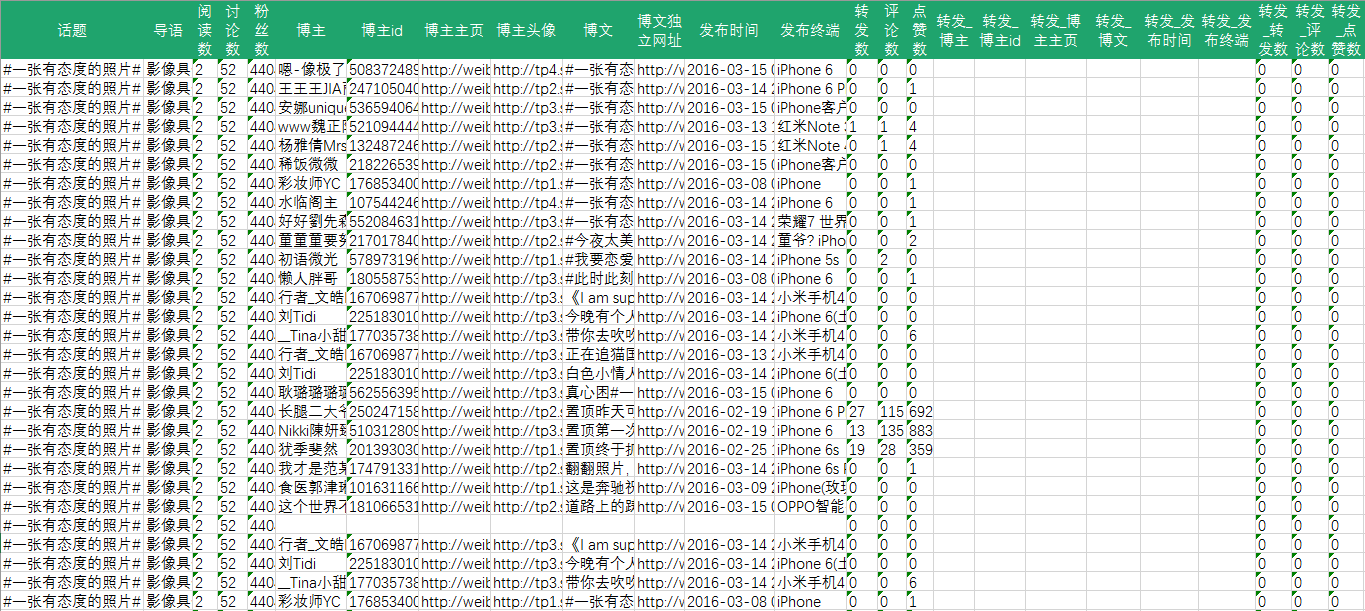Select the 2016-02-25 publish date cell
1365x611 pixels.
click(729, 450)
